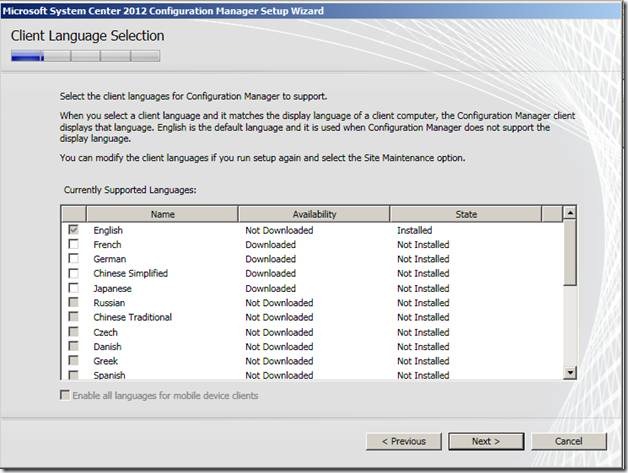Check the Chinese Traditional checkbox
628x473 pixels.
73,317
